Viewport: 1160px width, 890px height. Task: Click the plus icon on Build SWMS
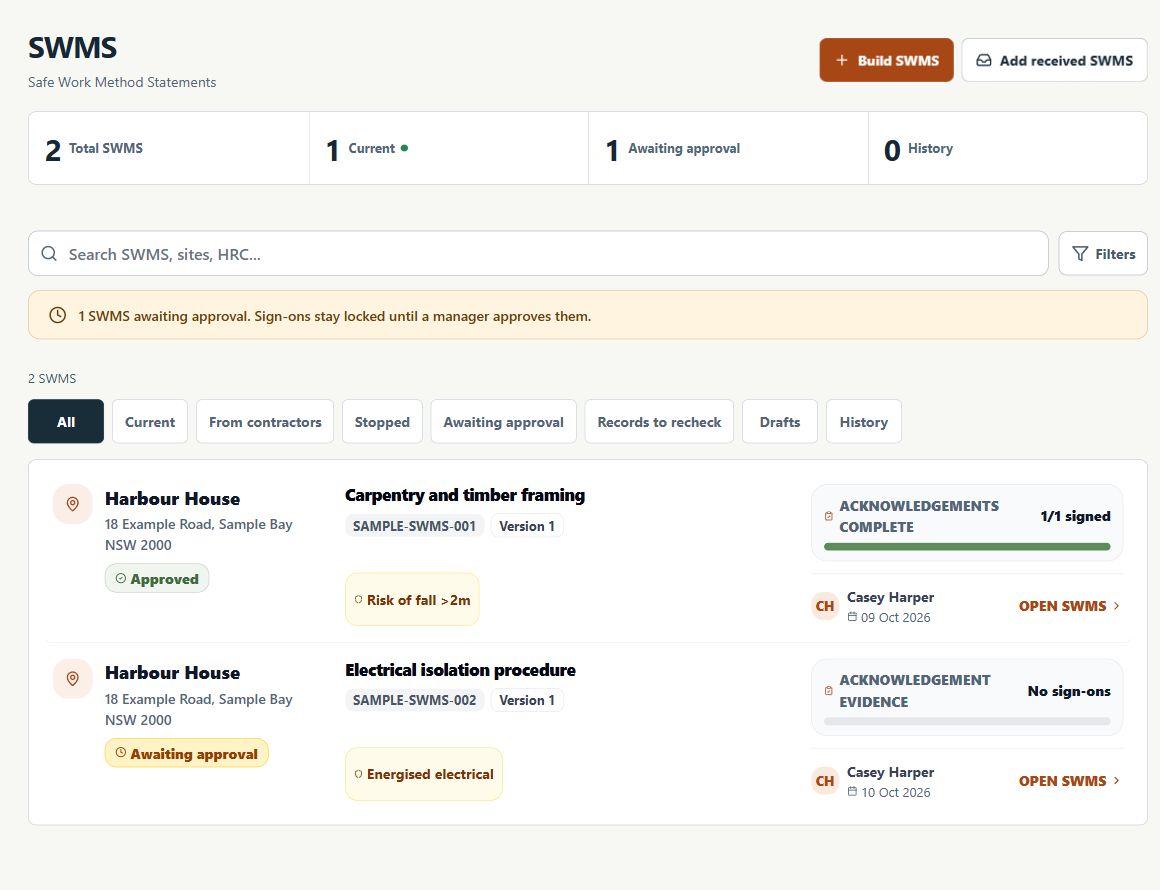[842, 60]
